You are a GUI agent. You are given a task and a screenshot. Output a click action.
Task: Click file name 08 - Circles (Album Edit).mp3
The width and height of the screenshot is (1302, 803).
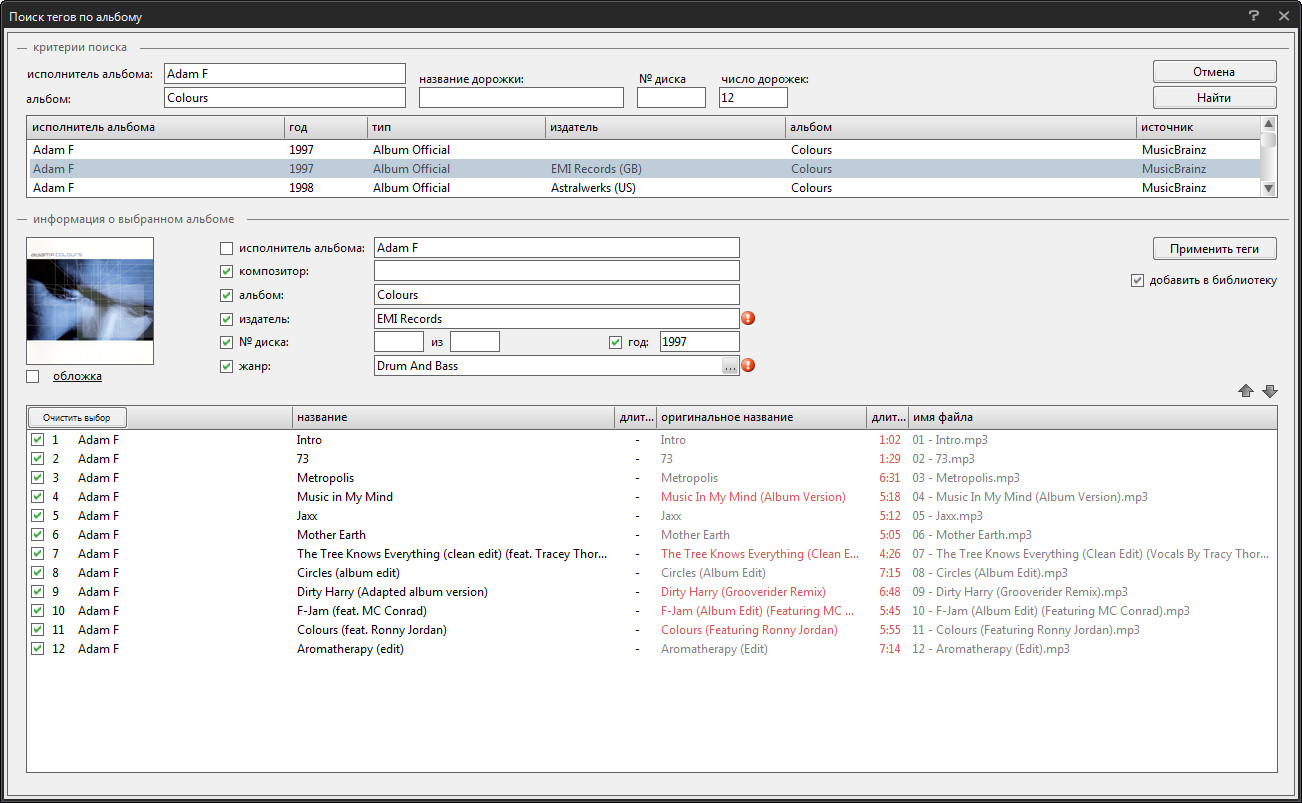(990, 573)
